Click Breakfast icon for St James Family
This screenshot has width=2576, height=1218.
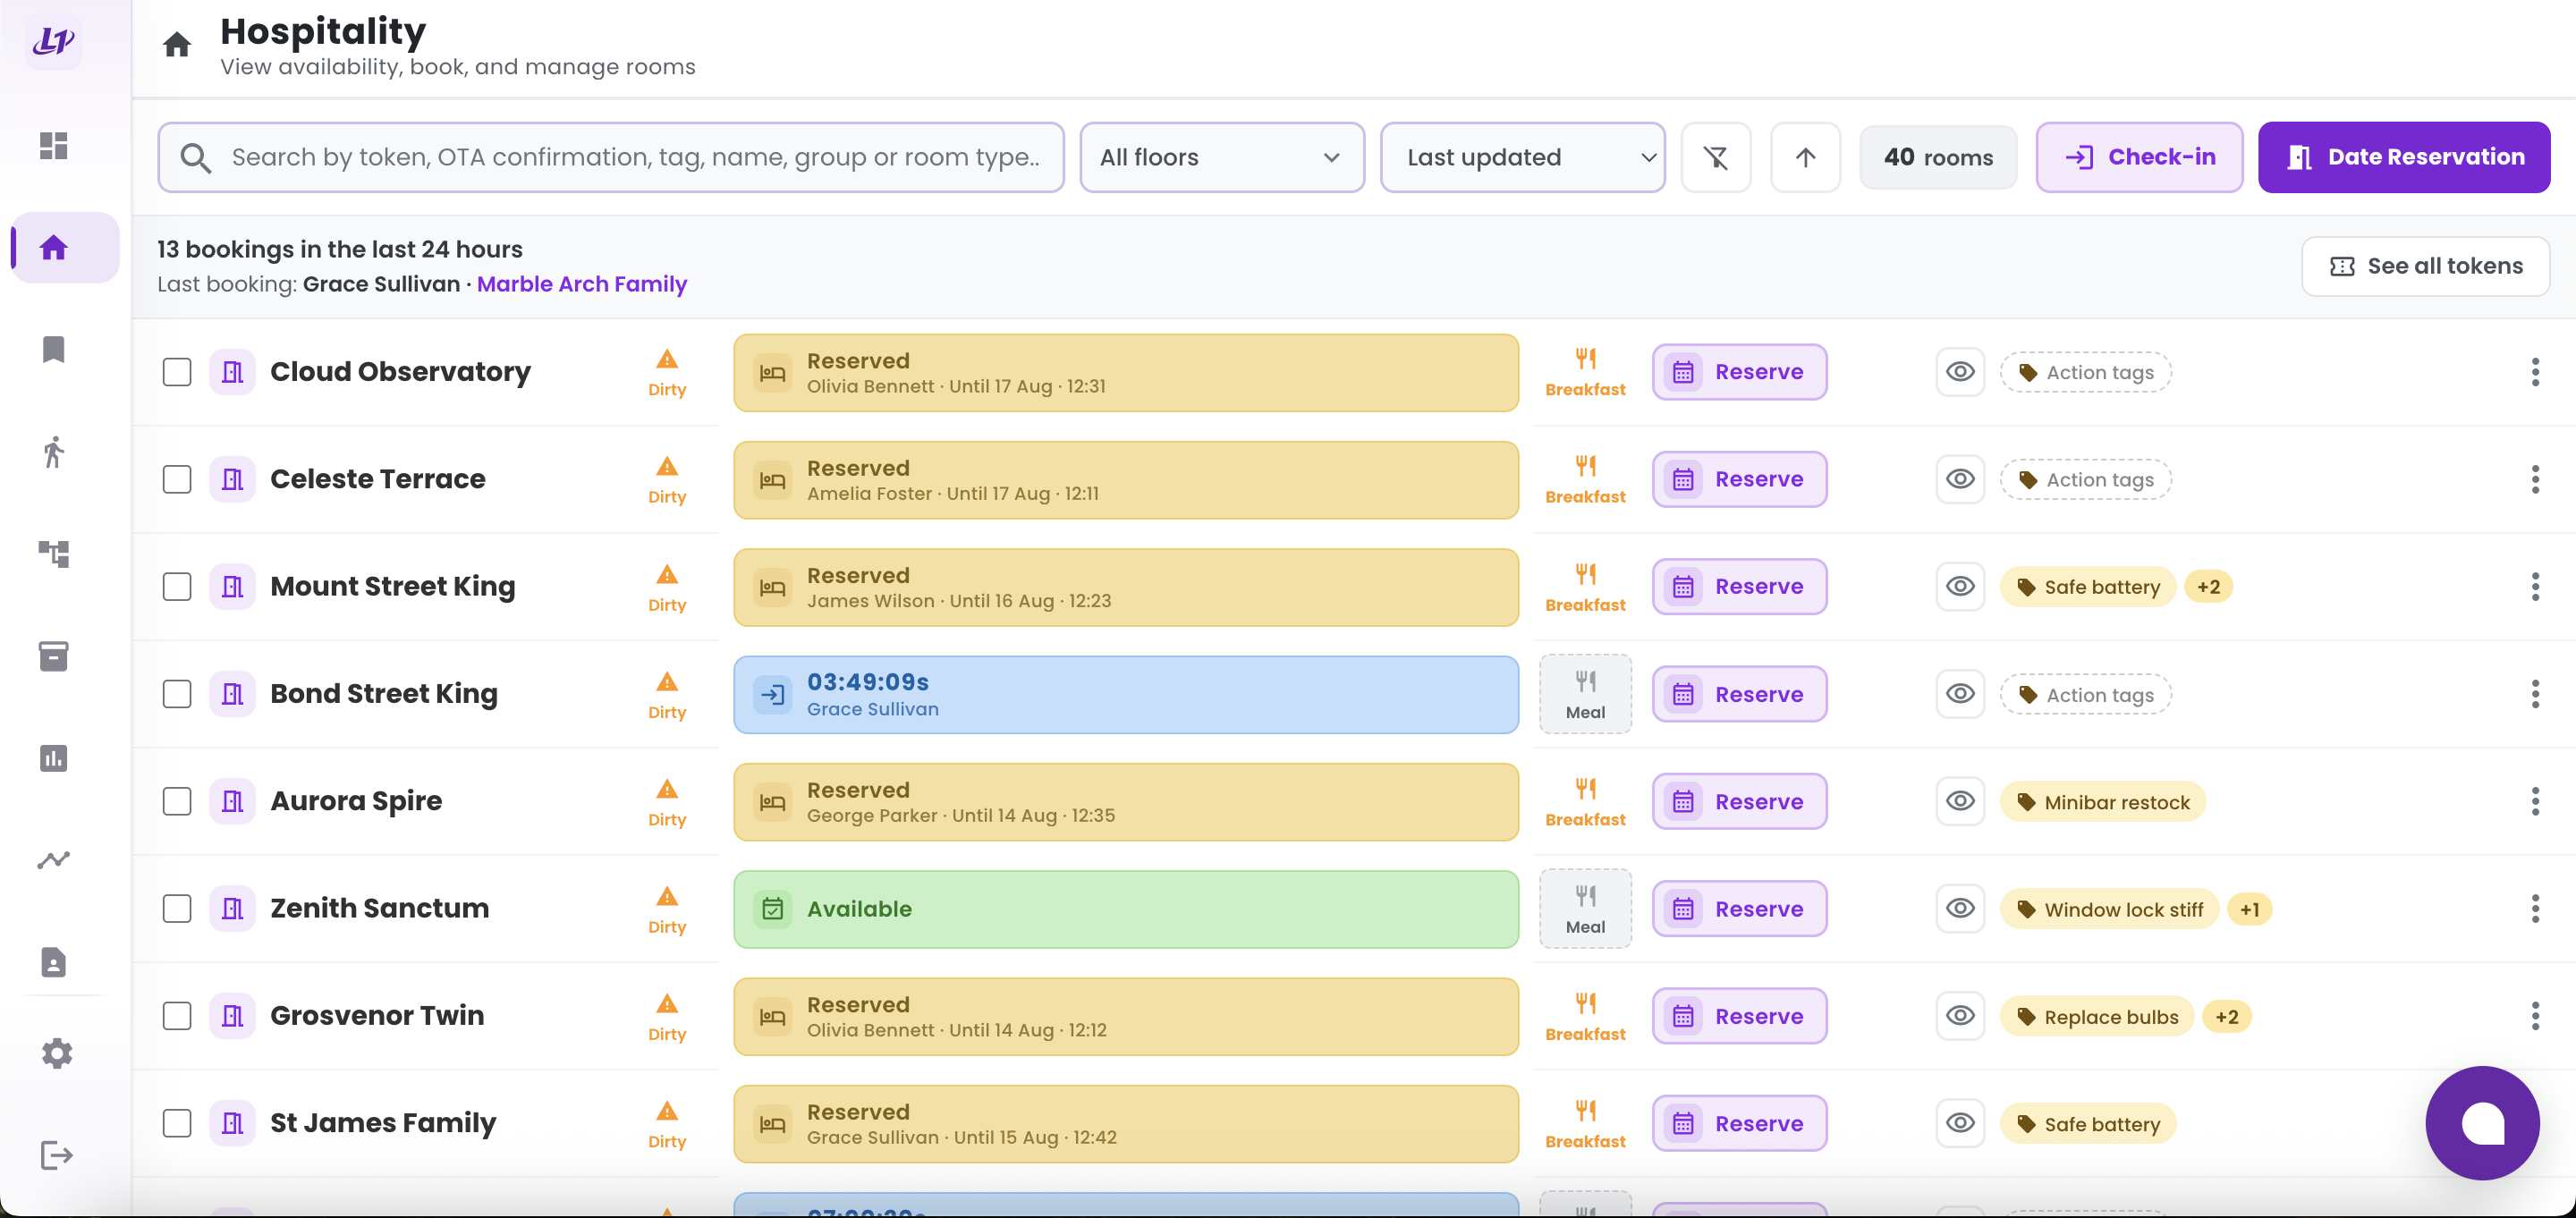coord(1585,1124)
